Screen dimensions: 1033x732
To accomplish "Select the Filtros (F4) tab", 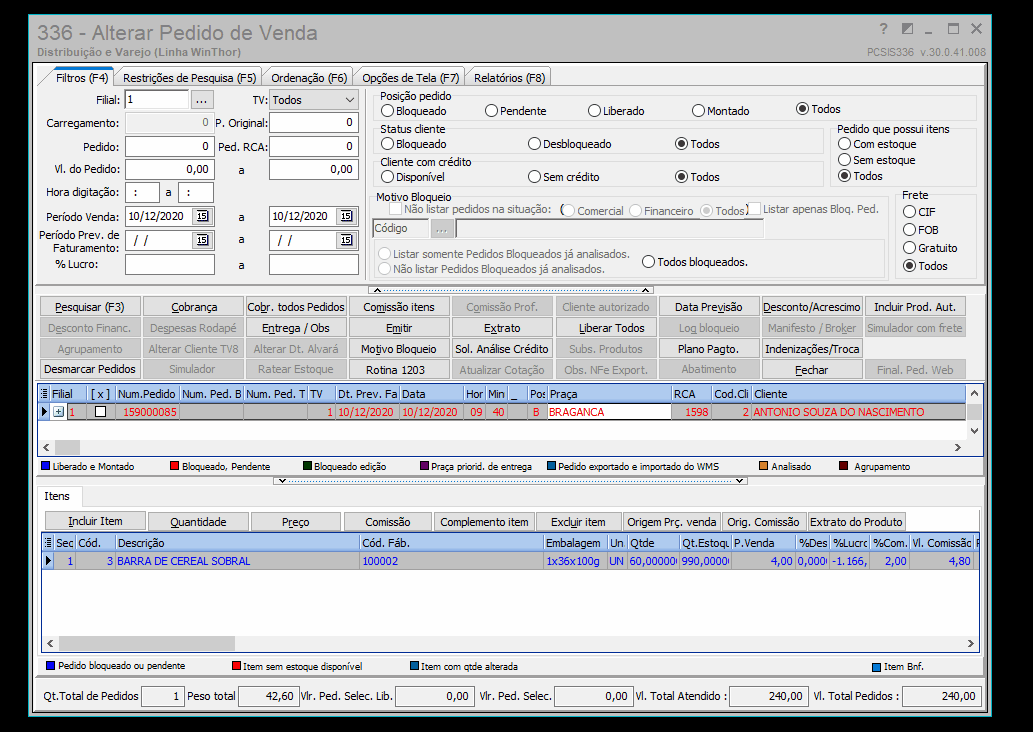I will click(x=81, y=78).
